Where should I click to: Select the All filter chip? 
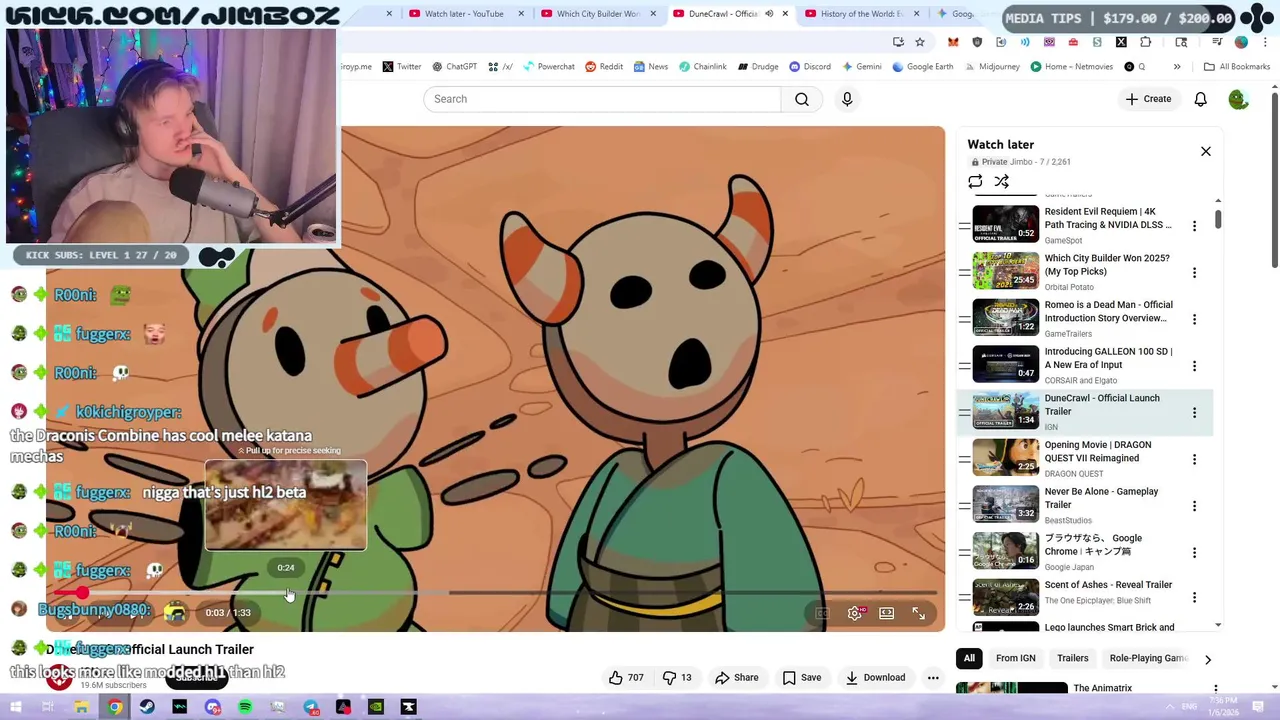point(969,658)
